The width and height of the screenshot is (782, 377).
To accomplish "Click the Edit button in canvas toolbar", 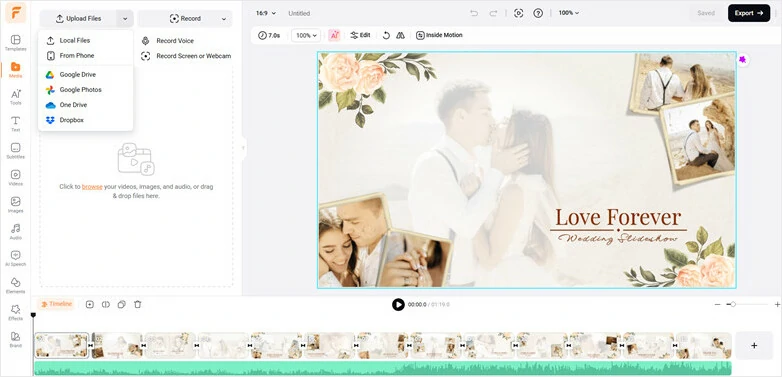I will click(x=360, y=35).
